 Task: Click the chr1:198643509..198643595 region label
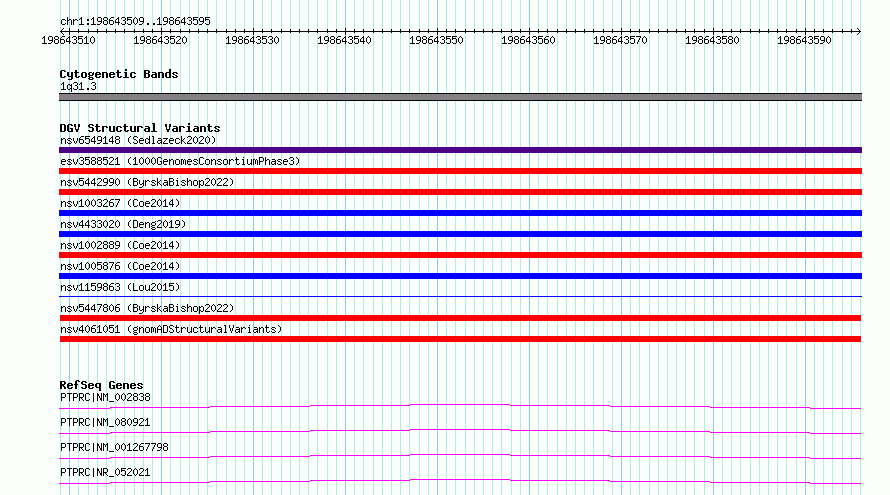135,21
